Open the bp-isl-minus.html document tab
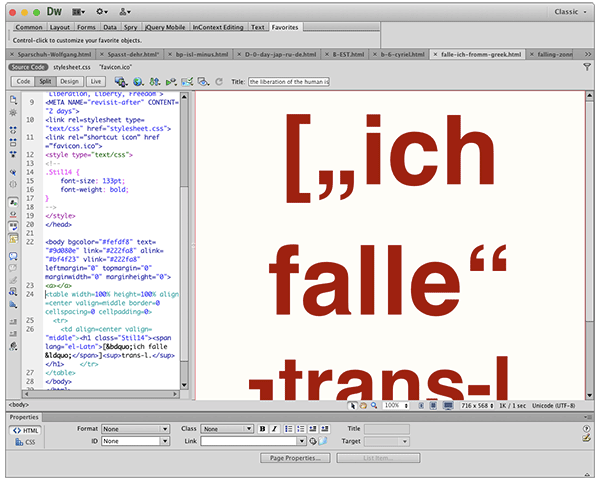 (x=198, y=54)
